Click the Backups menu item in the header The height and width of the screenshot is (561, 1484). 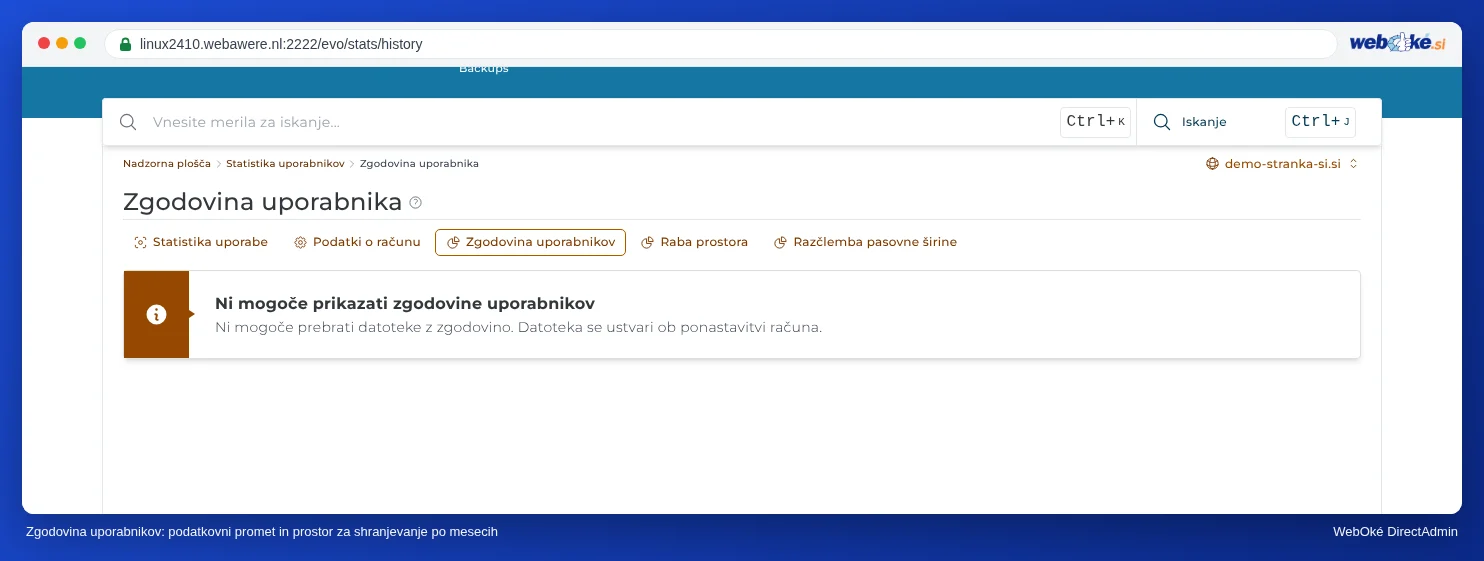(484, 69)
